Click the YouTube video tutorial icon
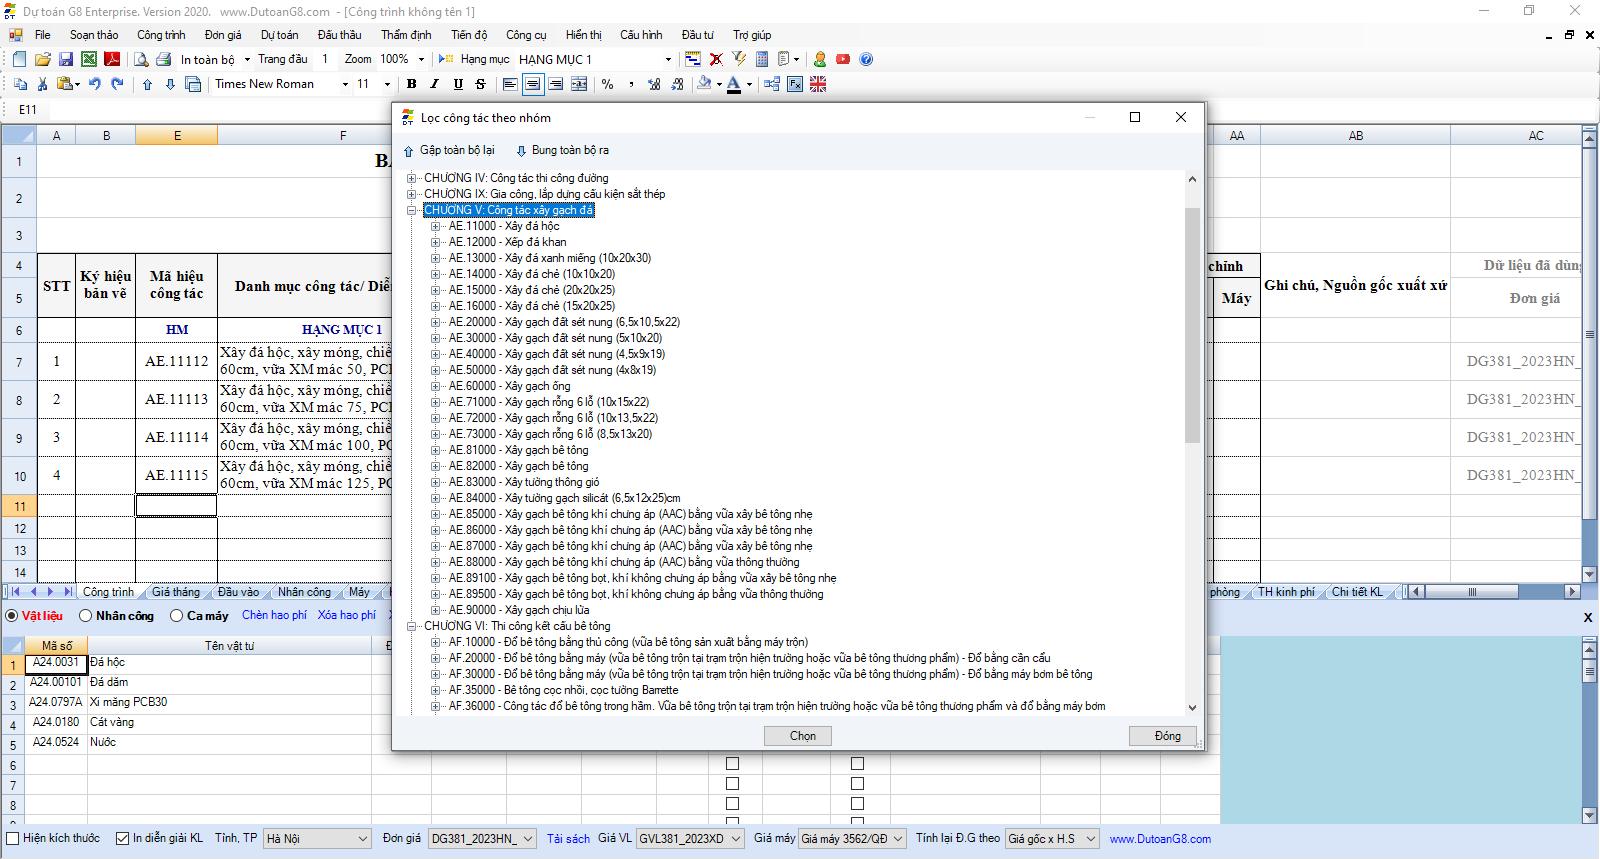This screenshot has width=1600, height=859. (843, 59)
